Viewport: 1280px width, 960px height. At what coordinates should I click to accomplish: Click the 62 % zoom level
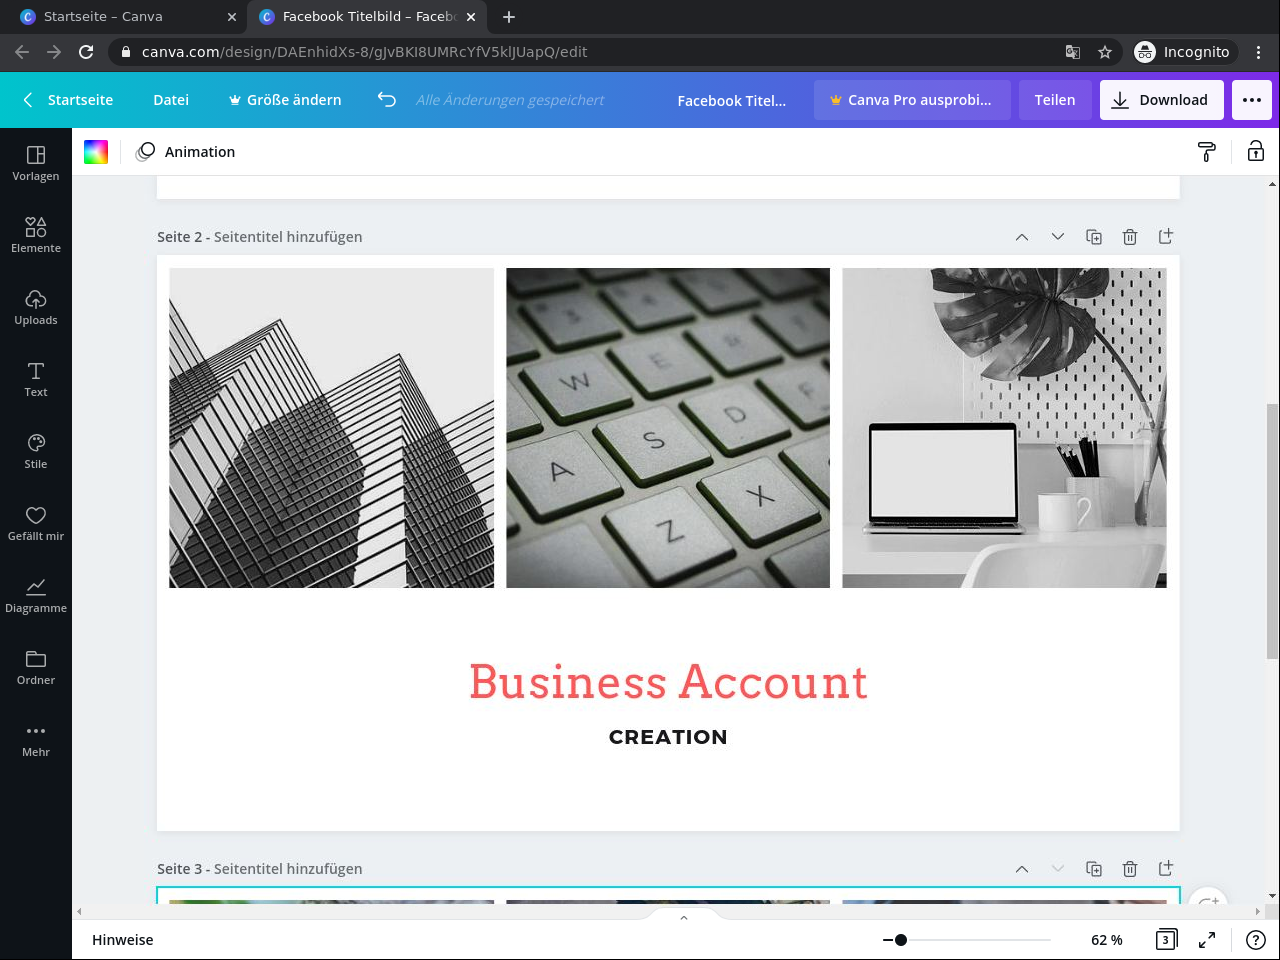click(1107, 940)
